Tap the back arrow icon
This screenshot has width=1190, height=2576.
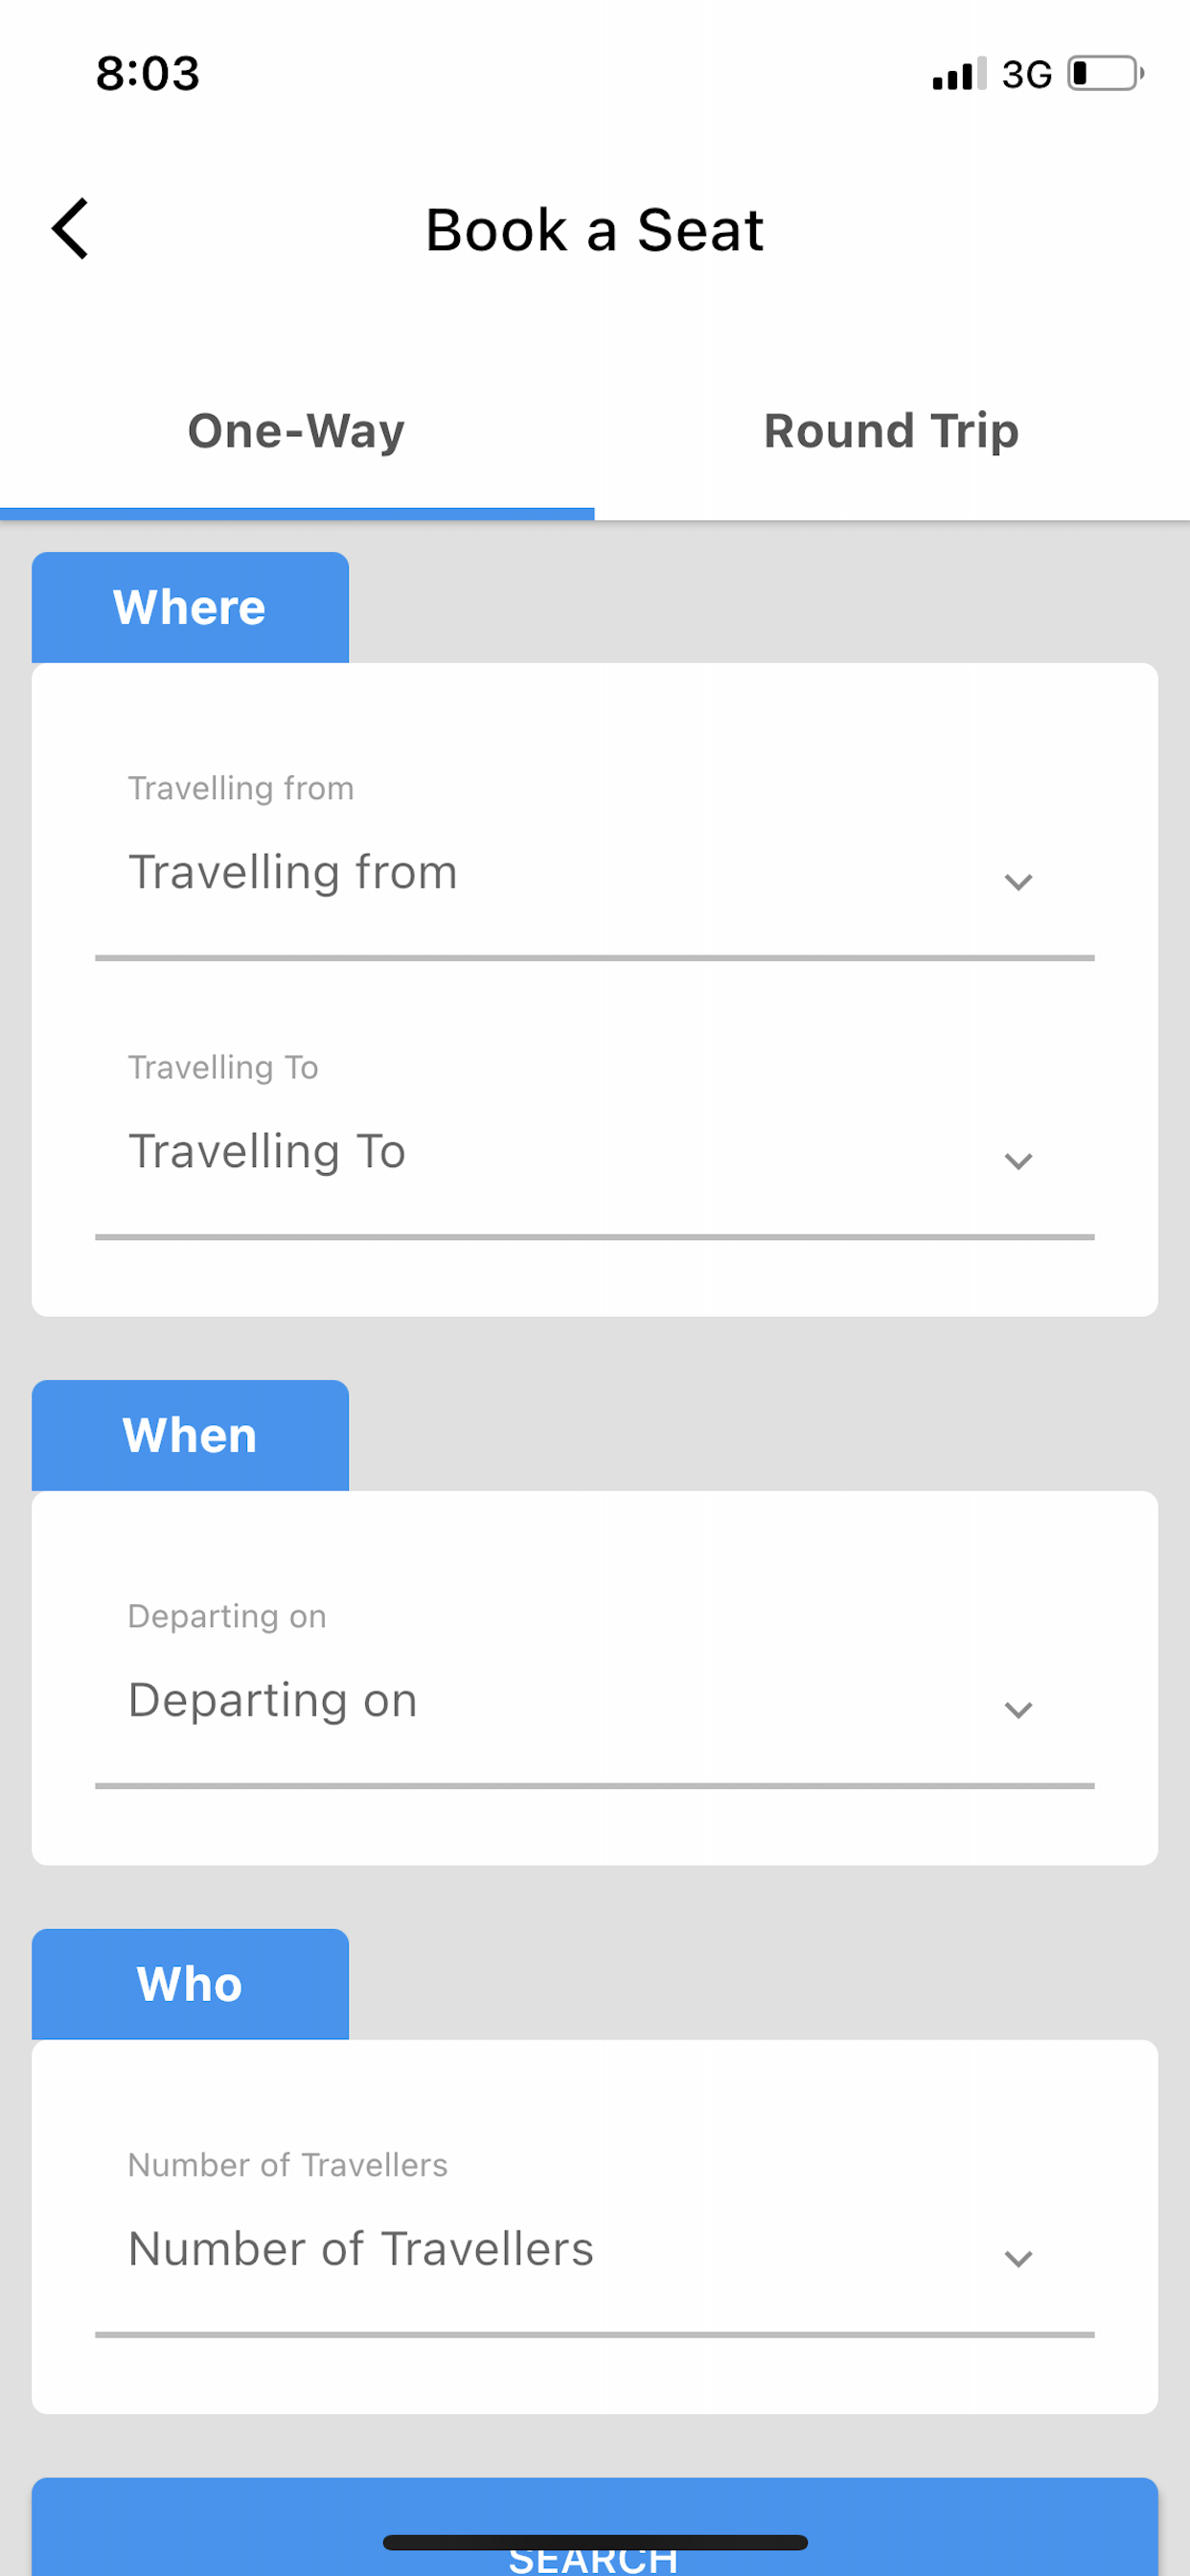(70, 229)
